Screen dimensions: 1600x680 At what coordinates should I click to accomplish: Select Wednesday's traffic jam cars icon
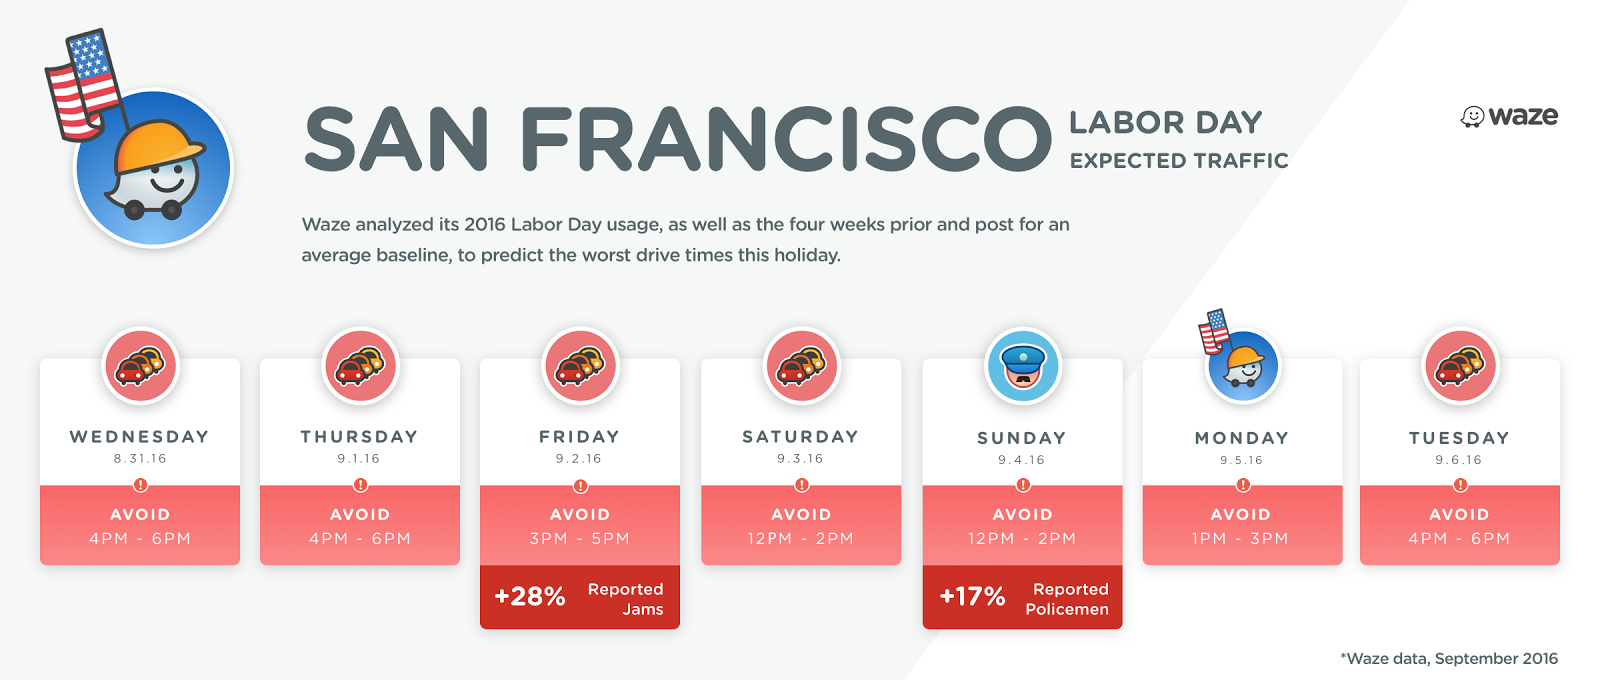(141, 366)
